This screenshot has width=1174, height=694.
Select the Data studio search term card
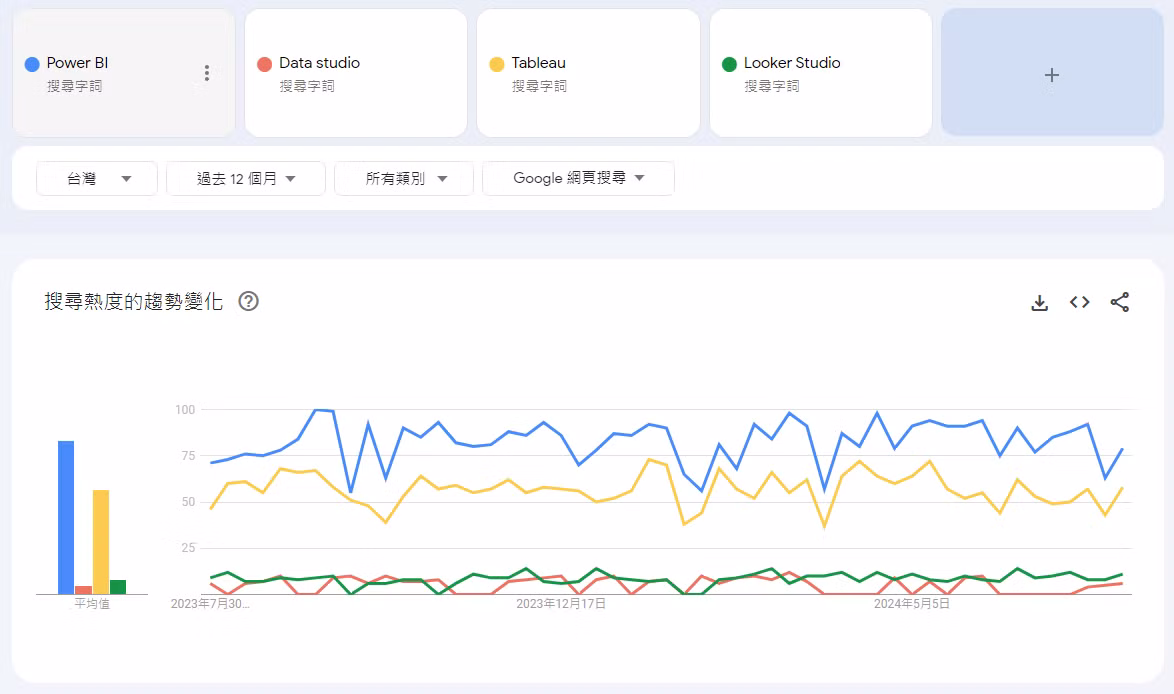point(356,73)
